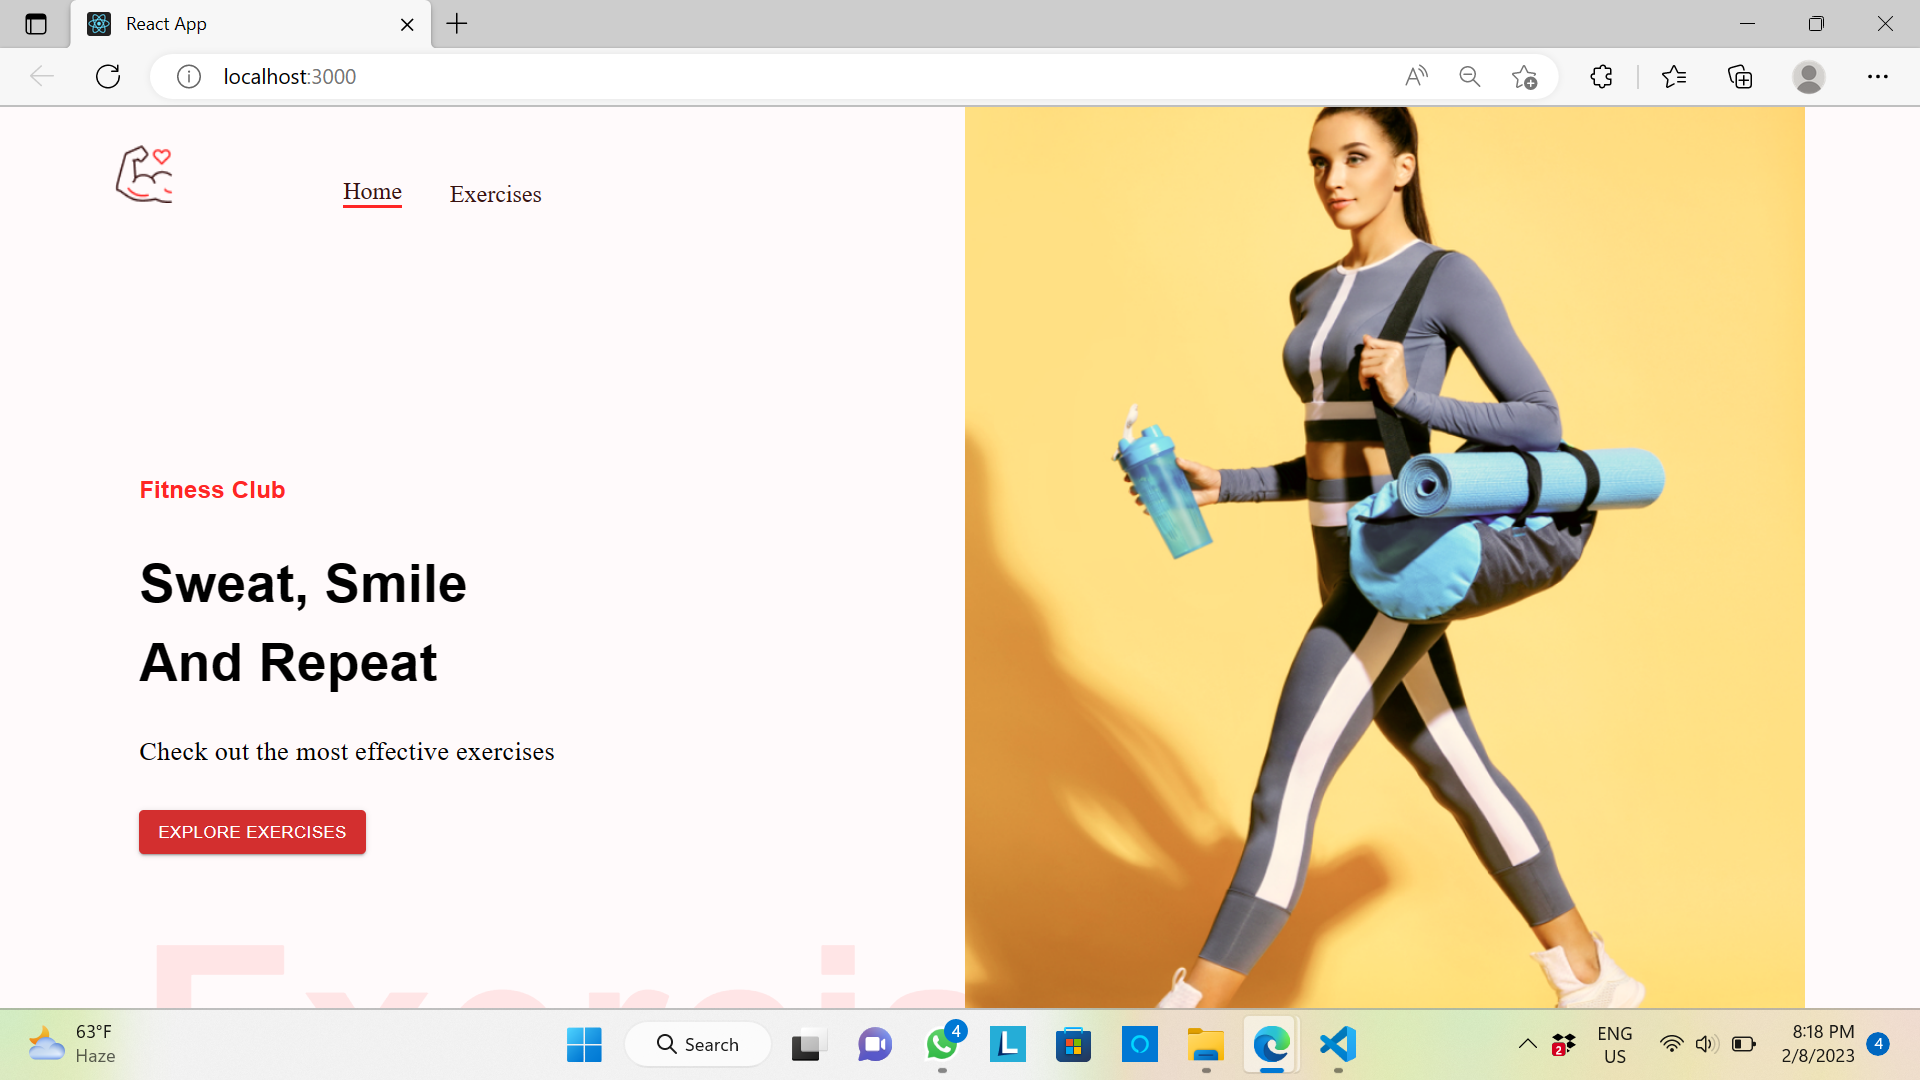Select the Exercises navigation item
The image size is (1920, 1080).
click(494, 194)
